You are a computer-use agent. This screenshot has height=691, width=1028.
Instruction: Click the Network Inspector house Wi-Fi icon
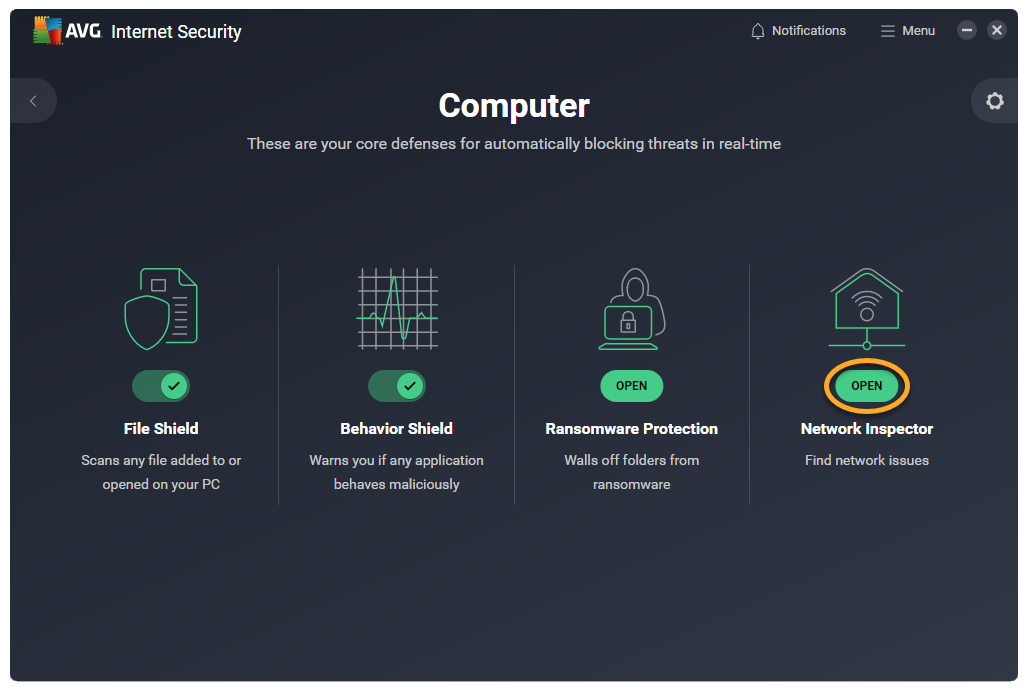[867, 307]
